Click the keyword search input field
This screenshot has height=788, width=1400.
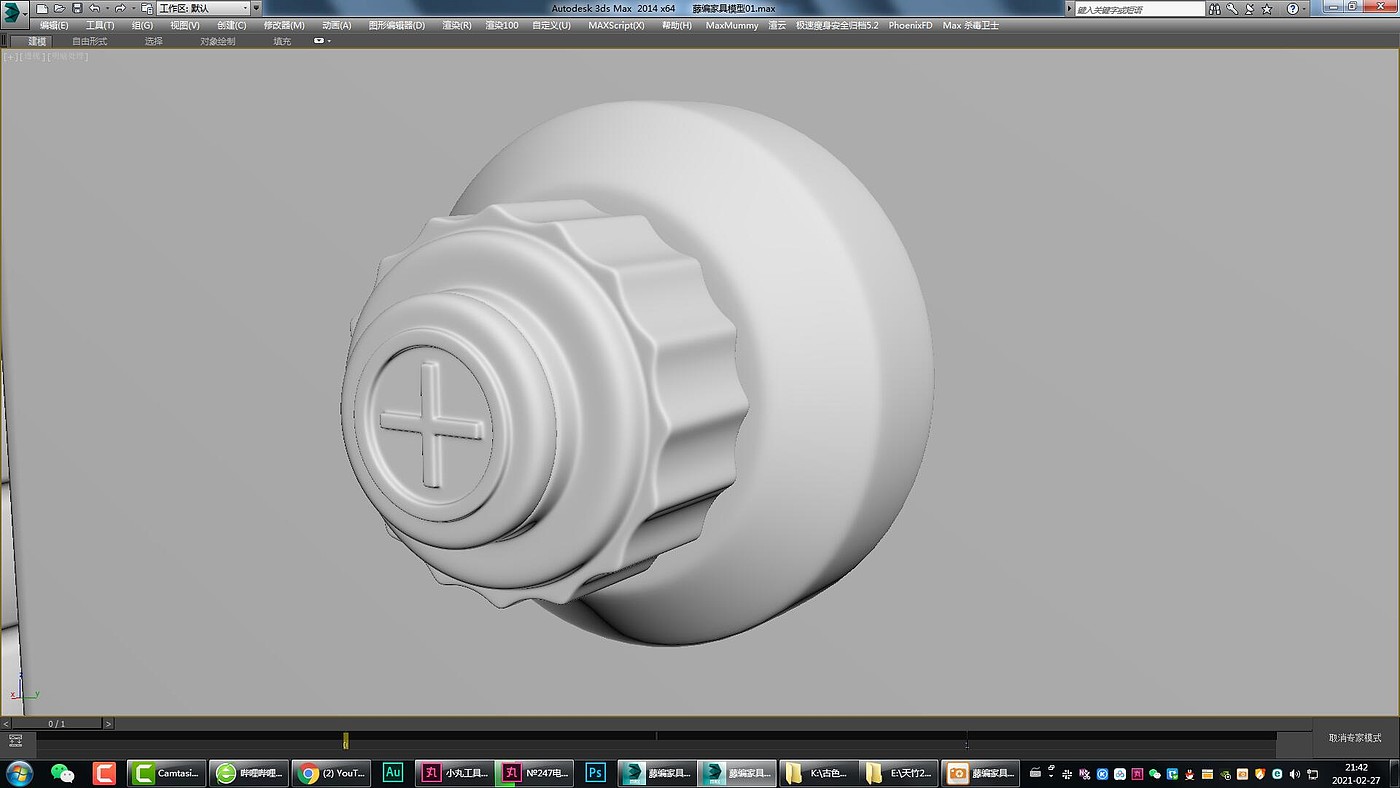click(1140, 9)
